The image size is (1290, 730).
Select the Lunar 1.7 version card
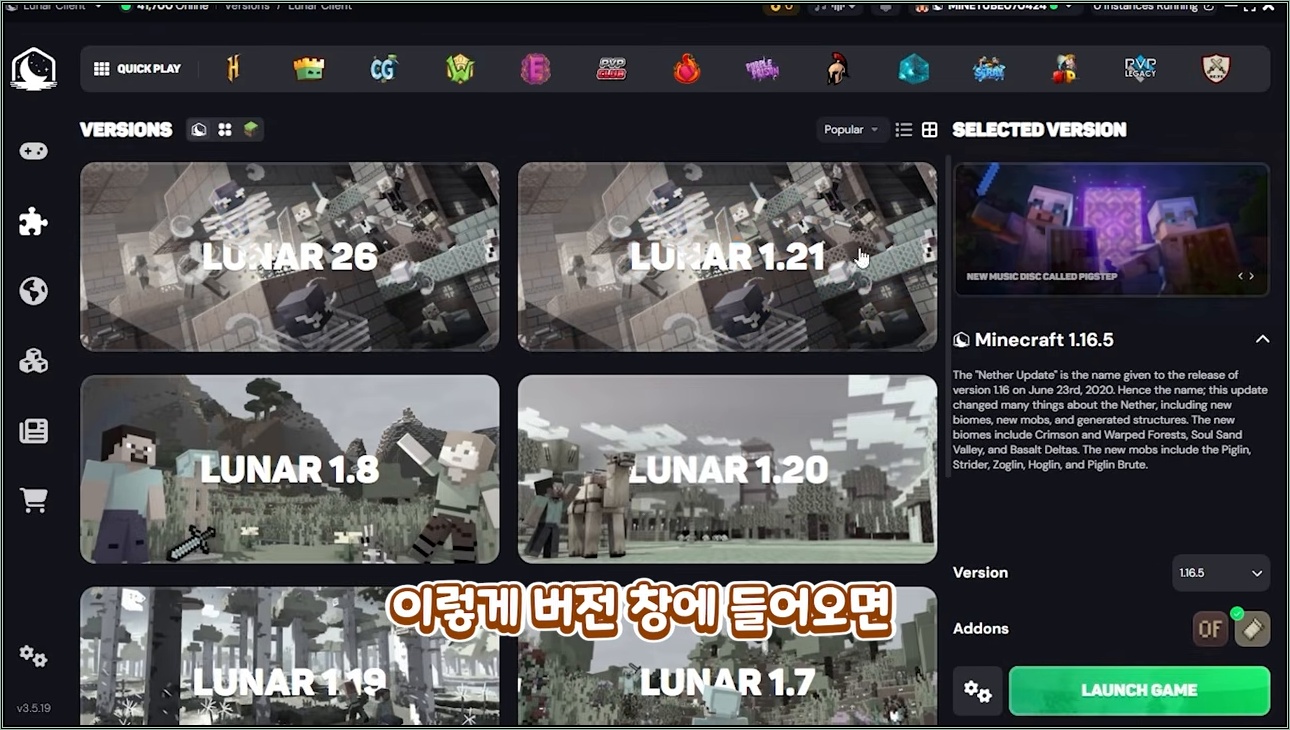coord(728,656)
